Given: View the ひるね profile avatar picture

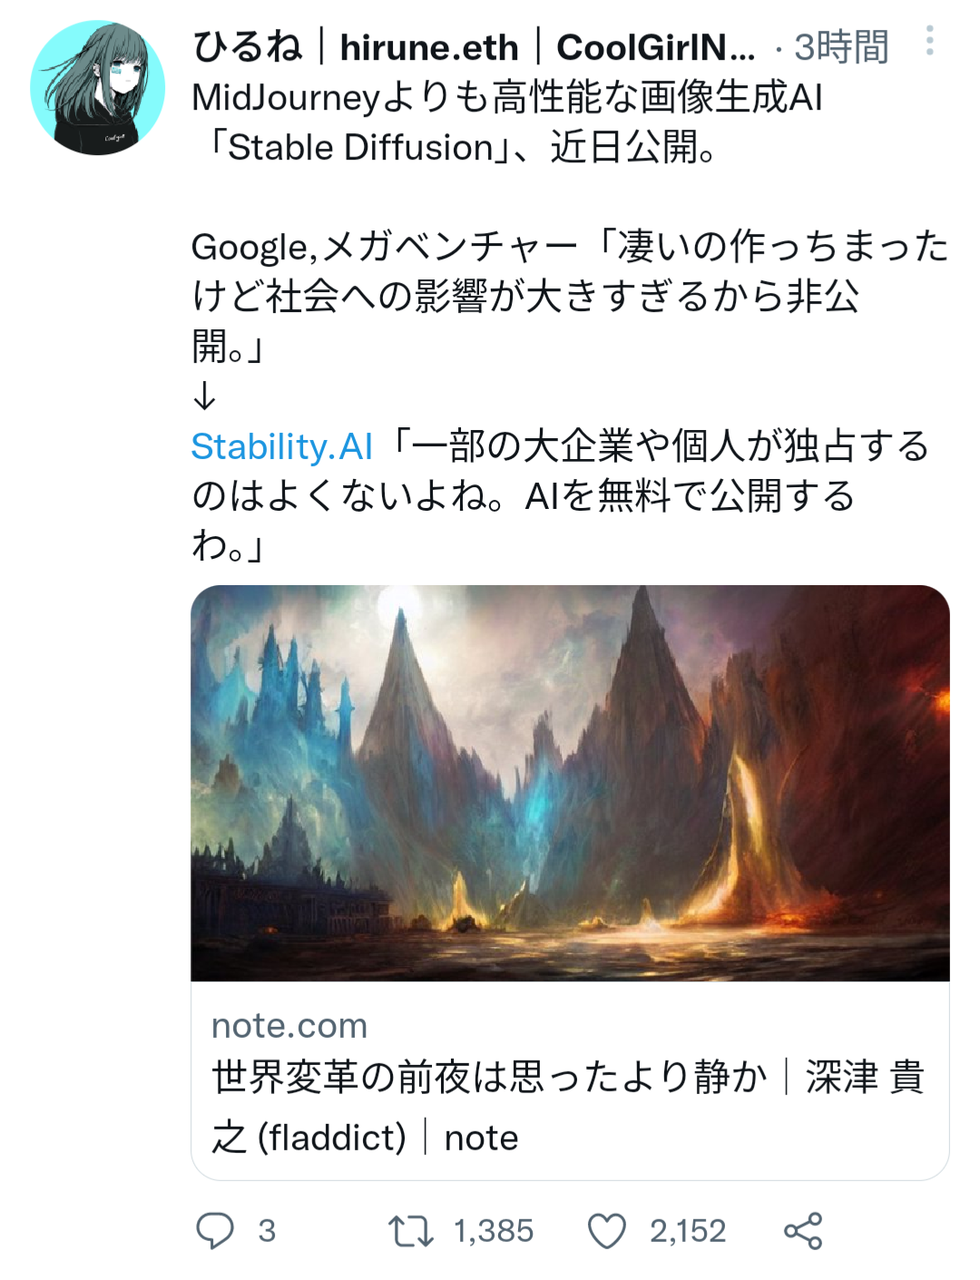Looking at the screenshot, I should pos(98,88).
